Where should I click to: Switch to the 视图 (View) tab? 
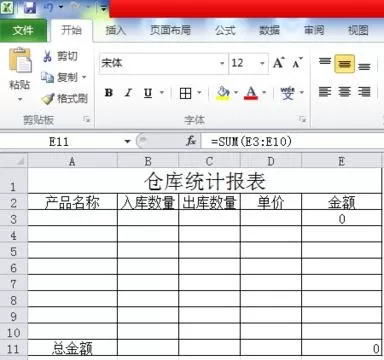(358, 30)
